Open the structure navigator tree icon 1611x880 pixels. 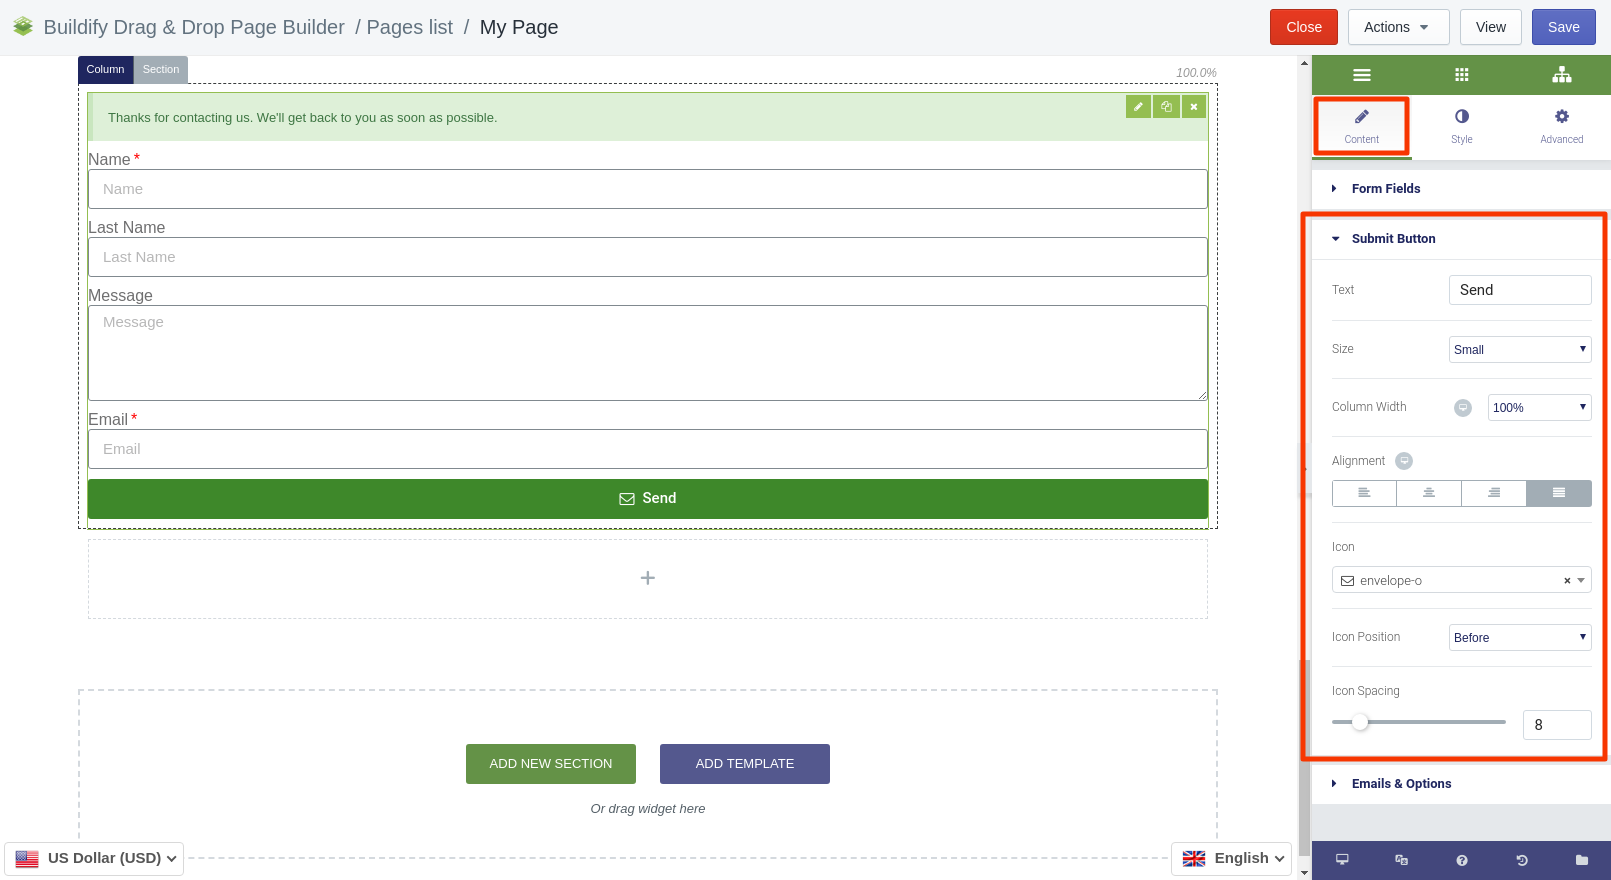[x=1561, y=75]
